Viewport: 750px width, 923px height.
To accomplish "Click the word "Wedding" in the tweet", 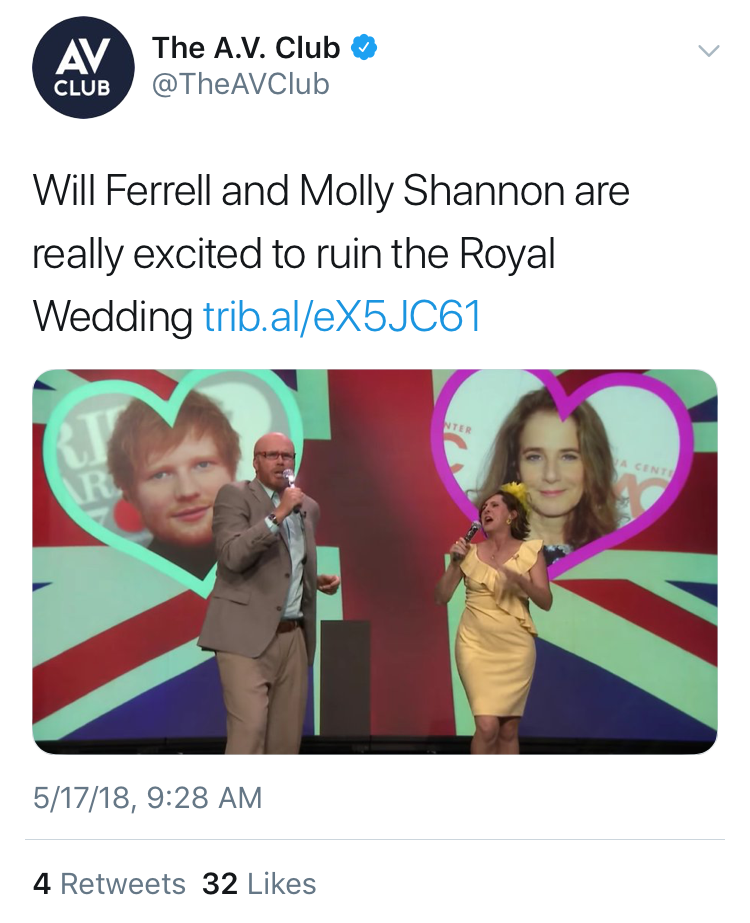I will point(112,317).
